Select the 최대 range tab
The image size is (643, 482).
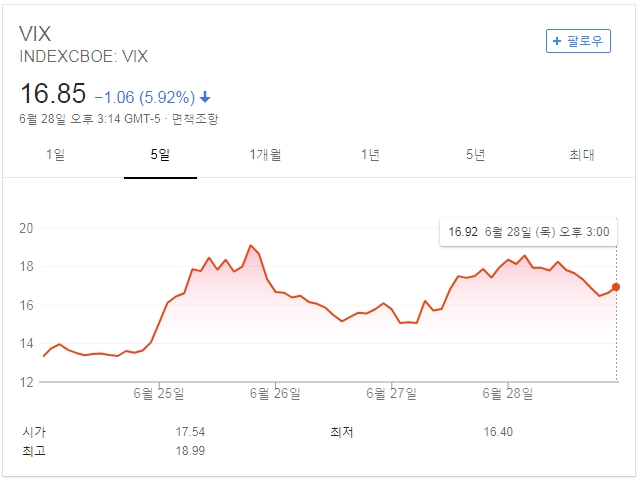point(582,155)
